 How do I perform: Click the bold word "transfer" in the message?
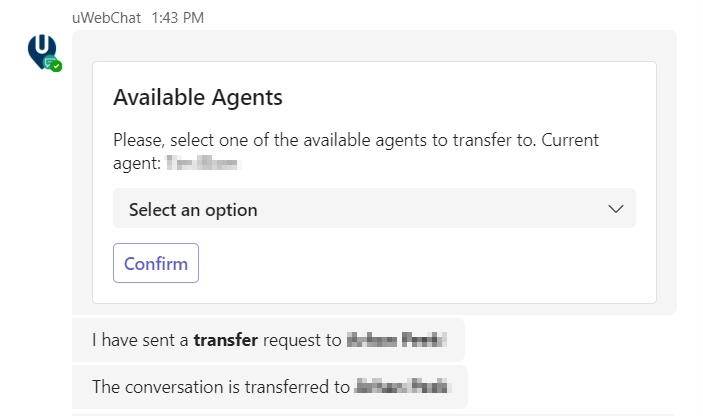point(226,340)
